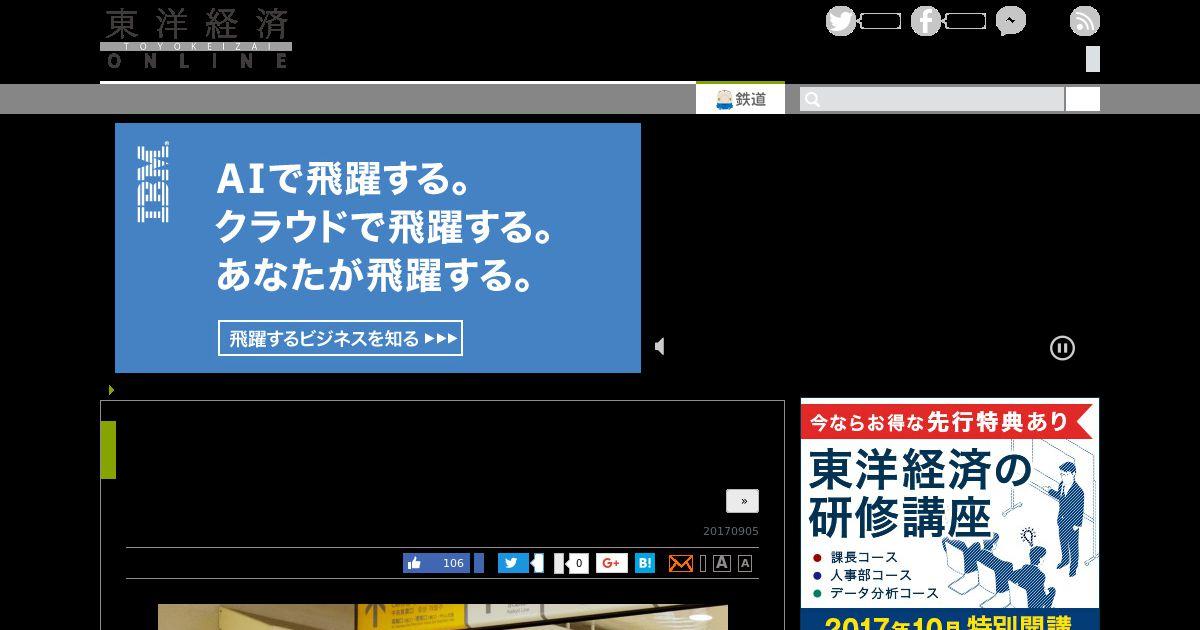The height and width of the screenshot is (630, 1200).
Task: Open the Messenger icon in the header
Action: 1011,21
